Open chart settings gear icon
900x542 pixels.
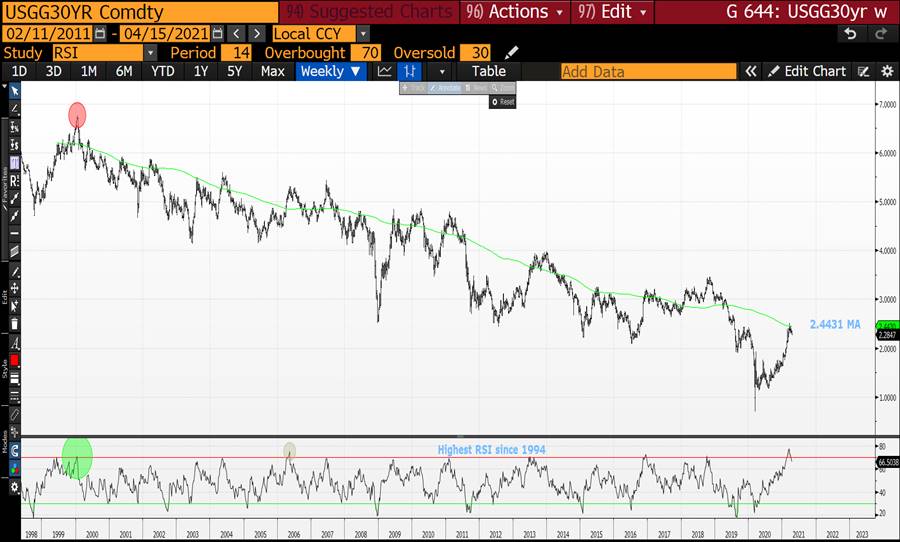(x=887, y=71)
